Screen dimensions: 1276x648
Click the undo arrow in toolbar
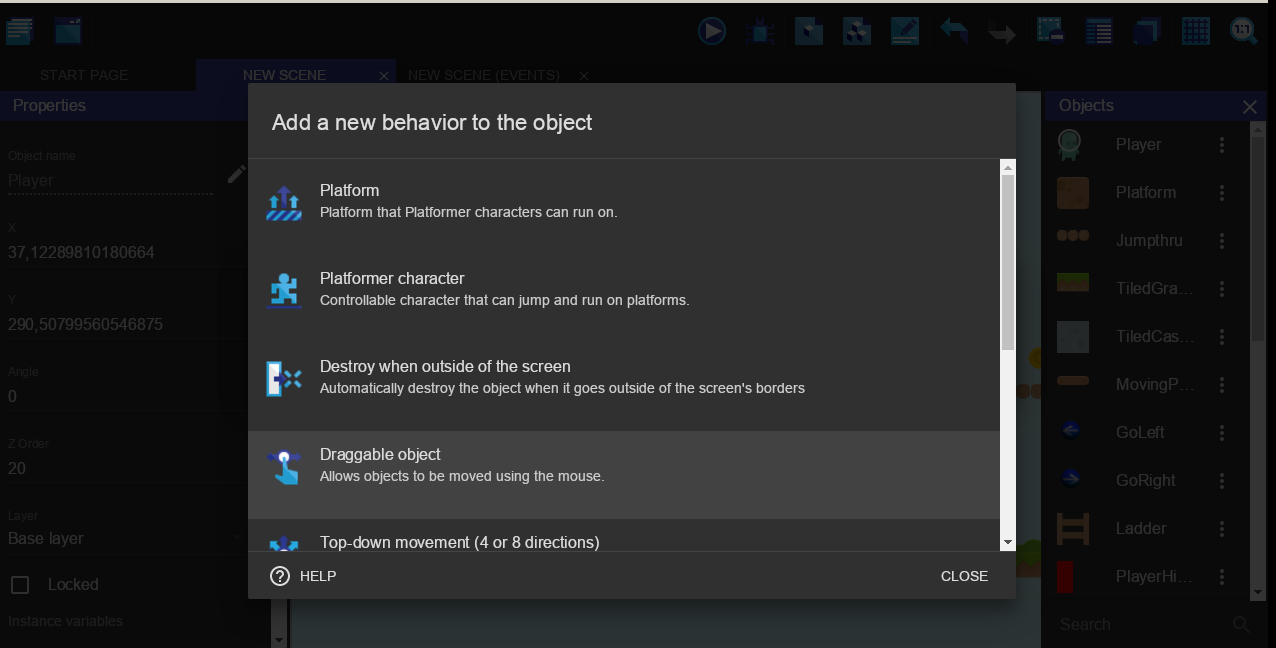pyautogui.click(x=953, y=31)
